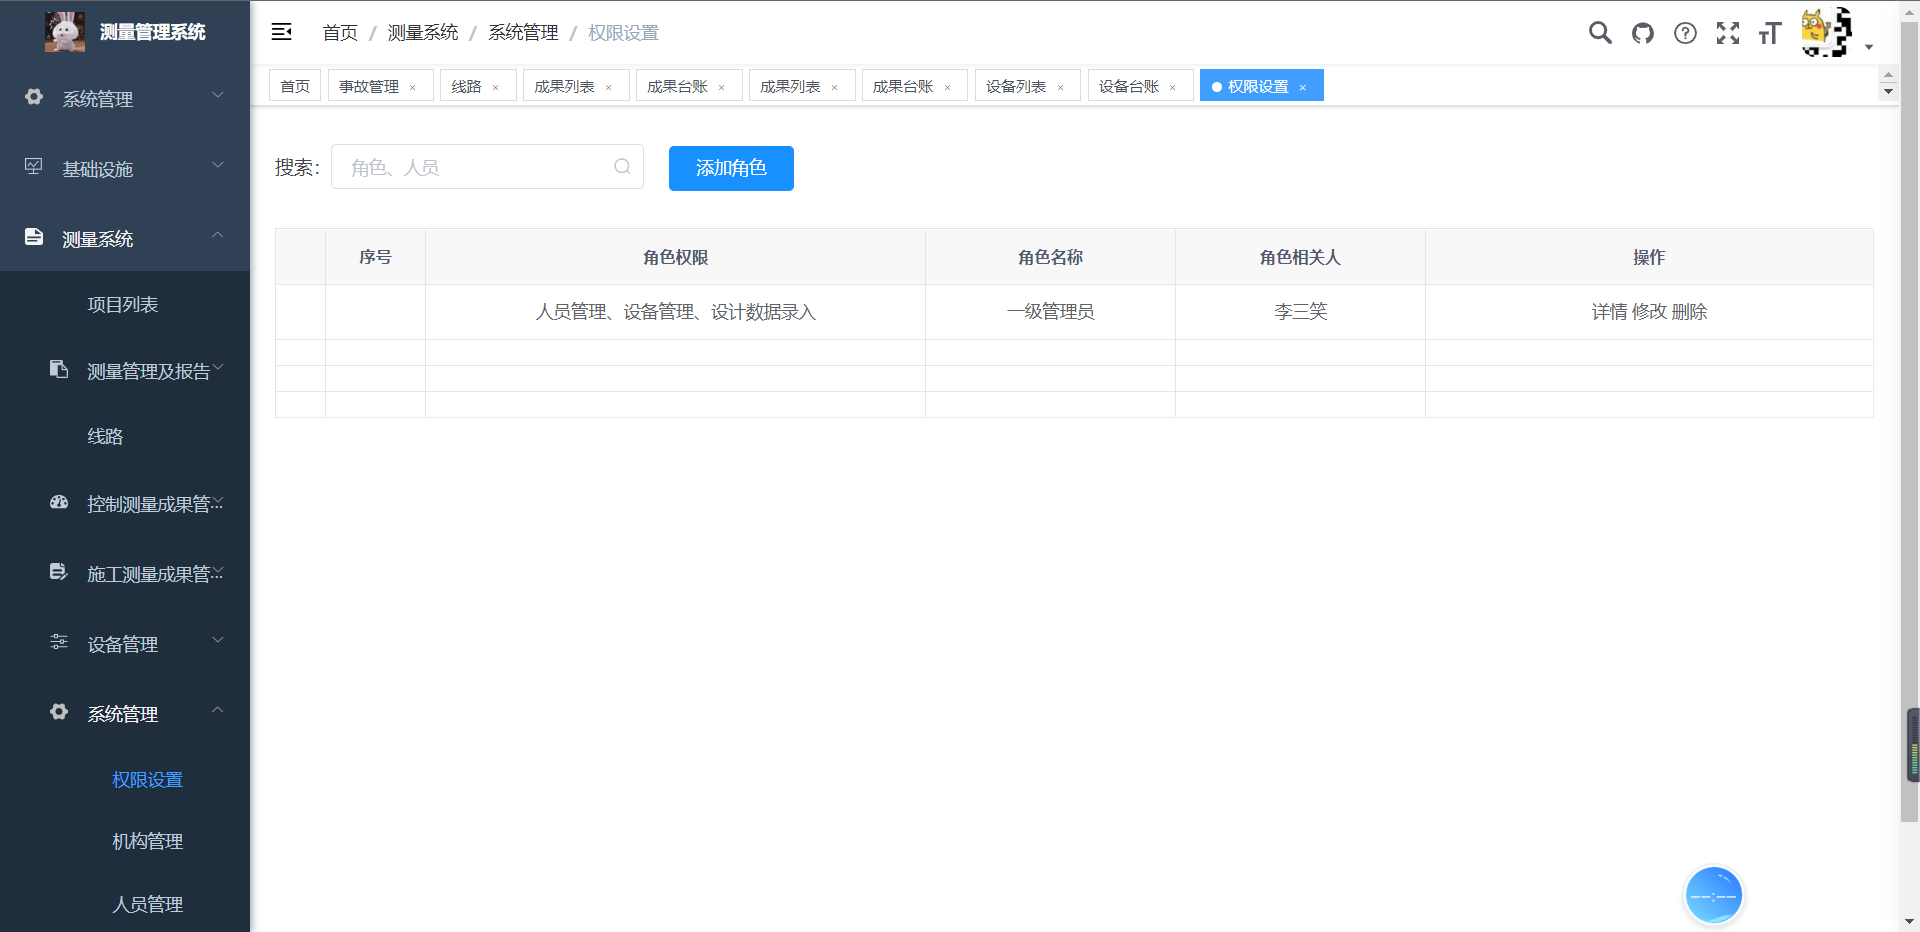
Task: Click the 角色相关人 column header
Action: coord(1301,257)
